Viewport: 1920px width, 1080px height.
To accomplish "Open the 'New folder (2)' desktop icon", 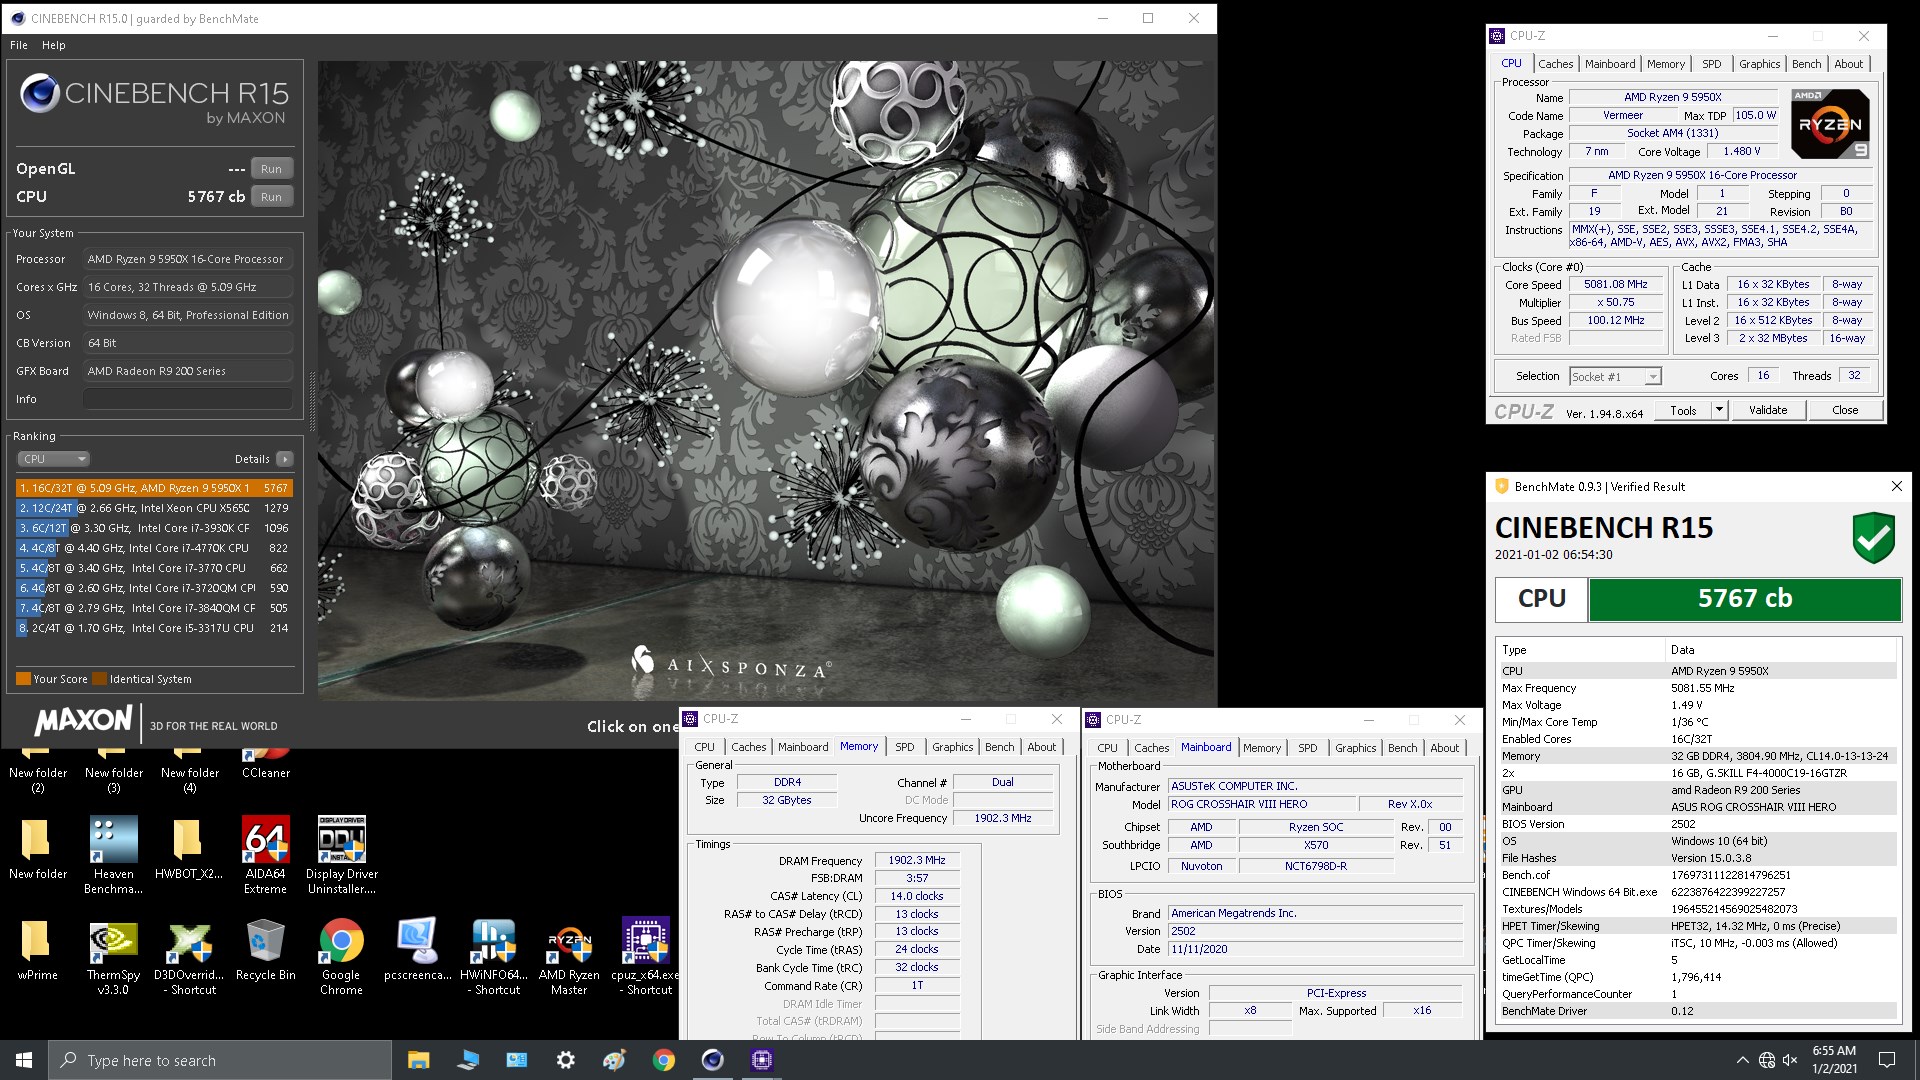I will coord(37,771).
